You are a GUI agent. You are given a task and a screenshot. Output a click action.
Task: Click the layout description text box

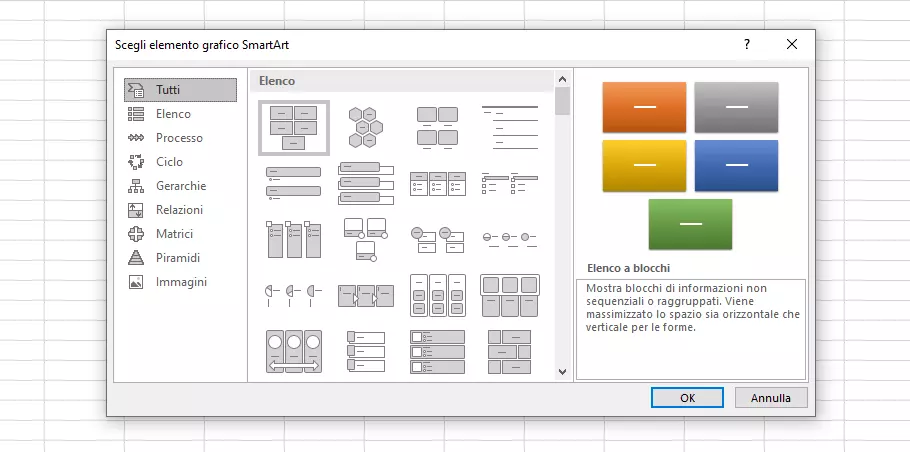691,329
